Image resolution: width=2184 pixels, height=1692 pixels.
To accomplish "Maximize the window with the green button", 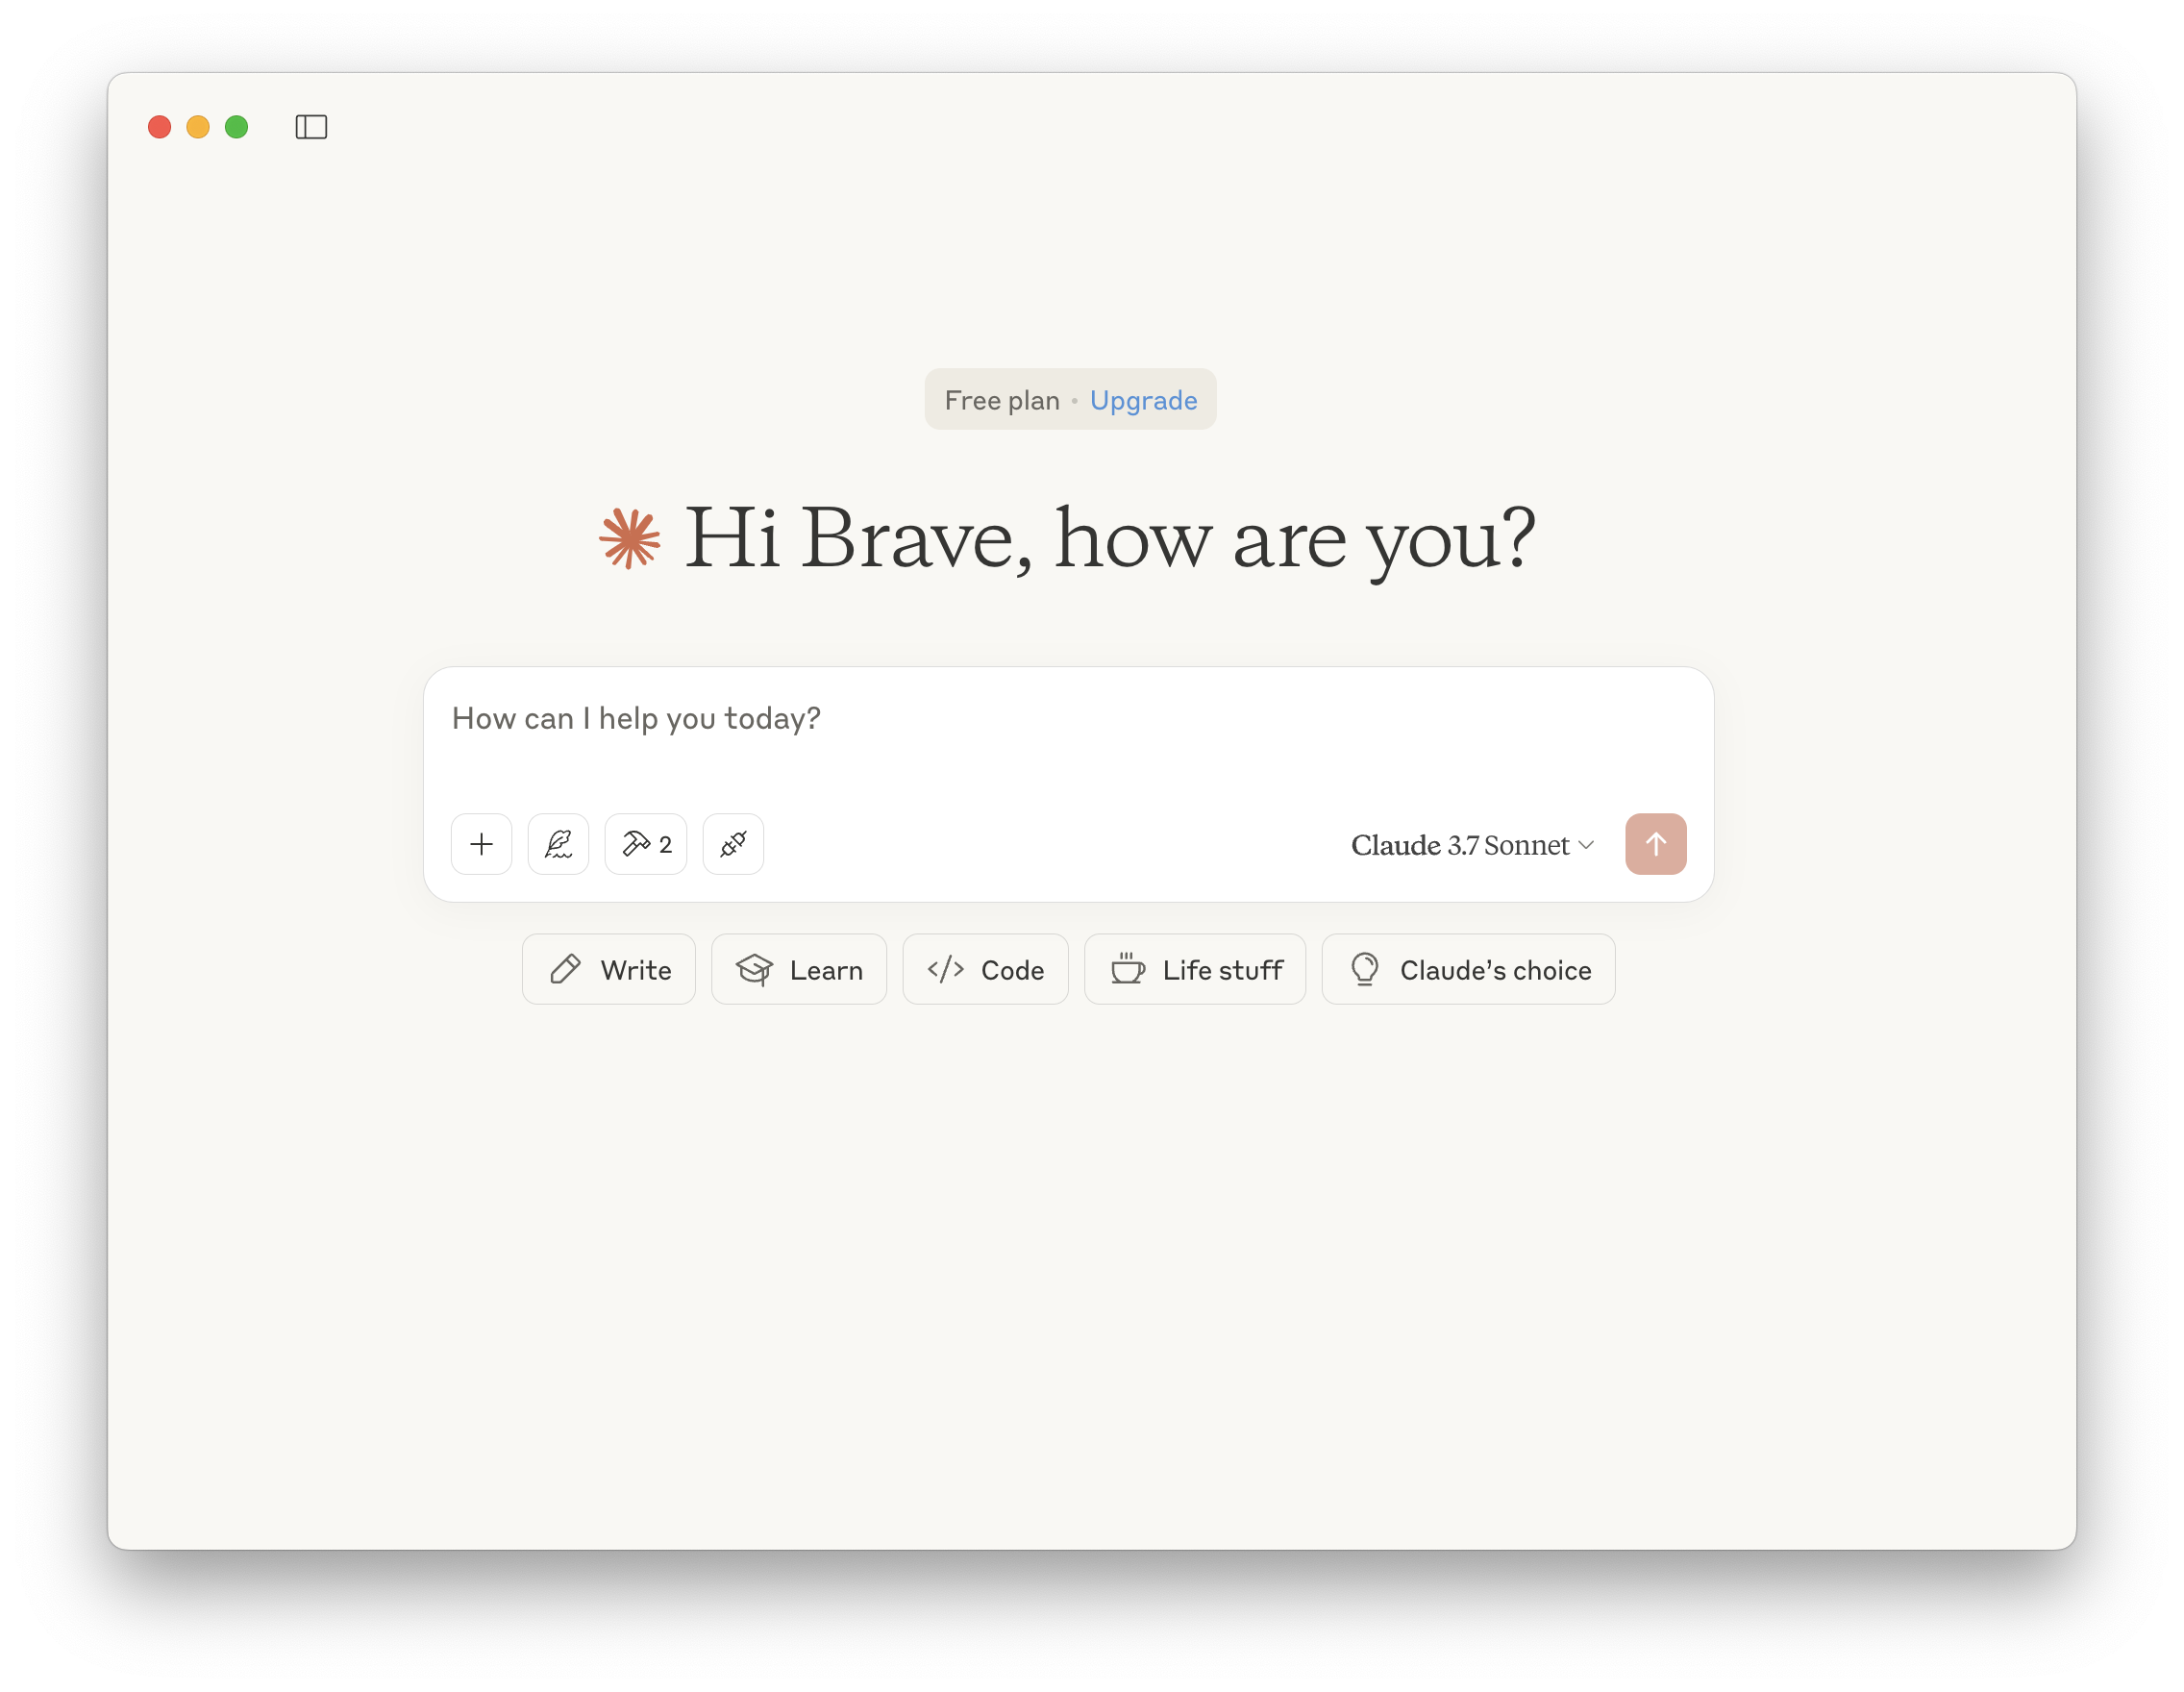I will point(237,127).
